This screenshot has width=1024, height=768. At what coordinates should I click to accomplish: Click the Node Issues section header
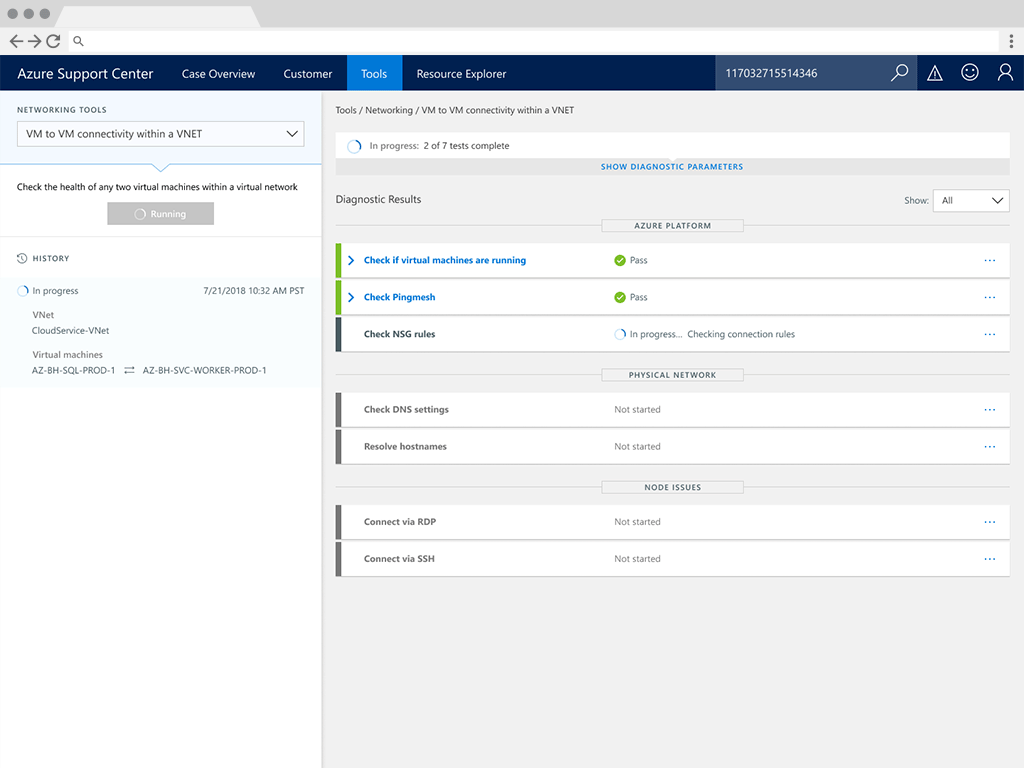point(672,487)
